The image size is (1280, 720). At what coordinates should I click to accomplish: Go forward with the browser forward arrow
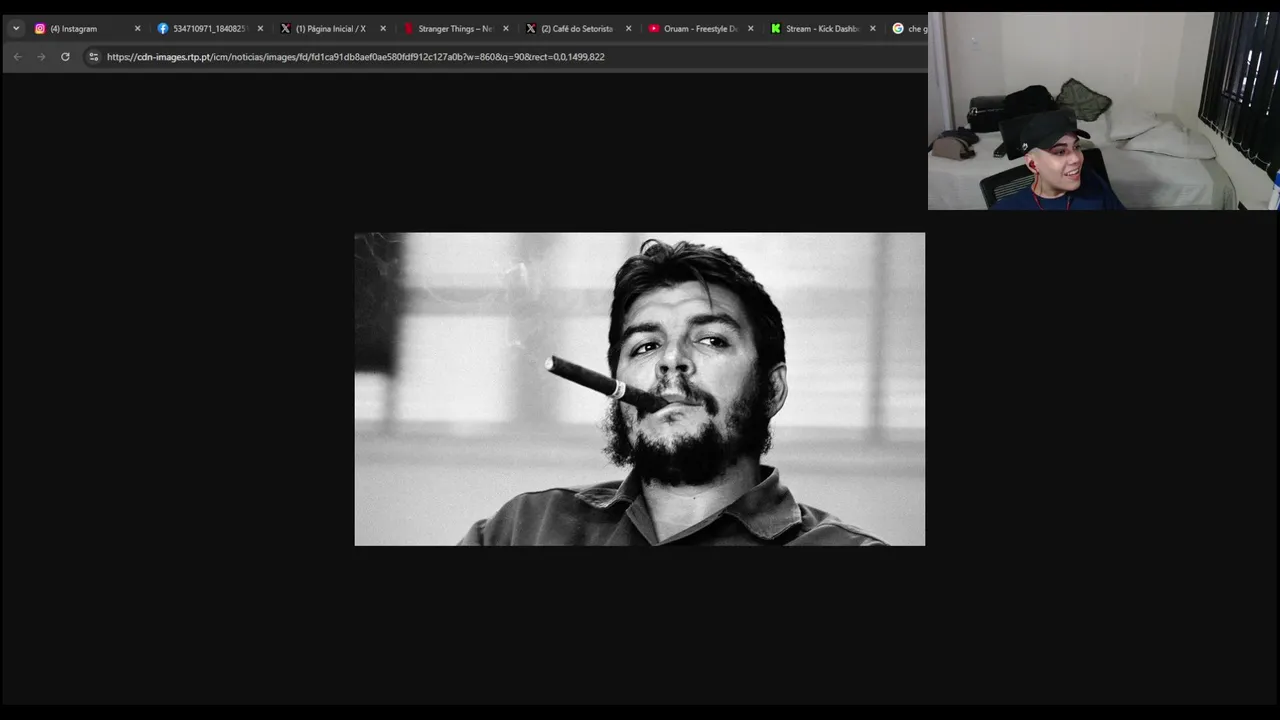coord(41,57)
